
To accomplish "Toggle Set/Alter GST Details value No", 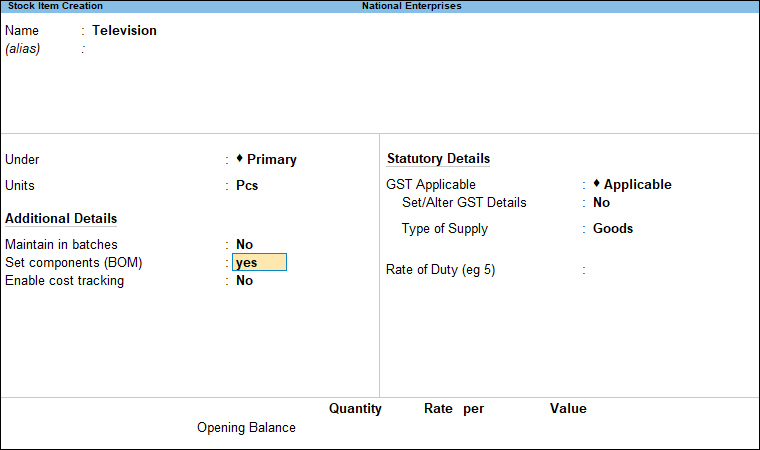I will (x=601, y=203).
